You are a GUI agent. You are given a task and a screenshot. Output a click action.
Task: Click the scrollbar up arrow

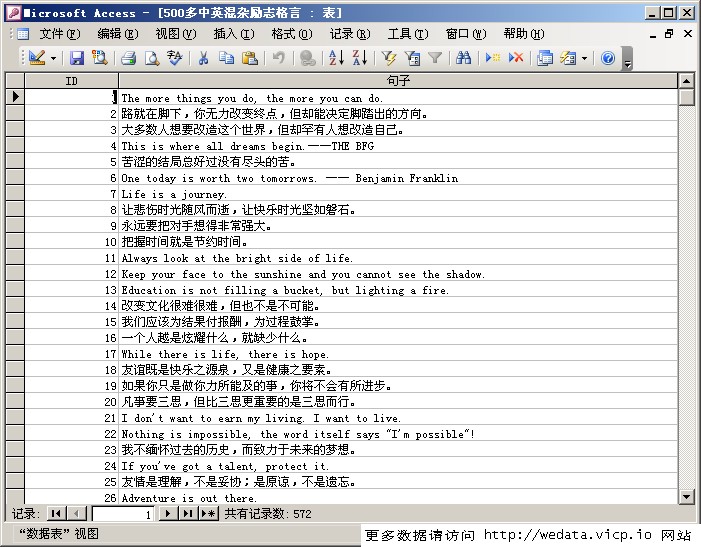click(686, 81)
